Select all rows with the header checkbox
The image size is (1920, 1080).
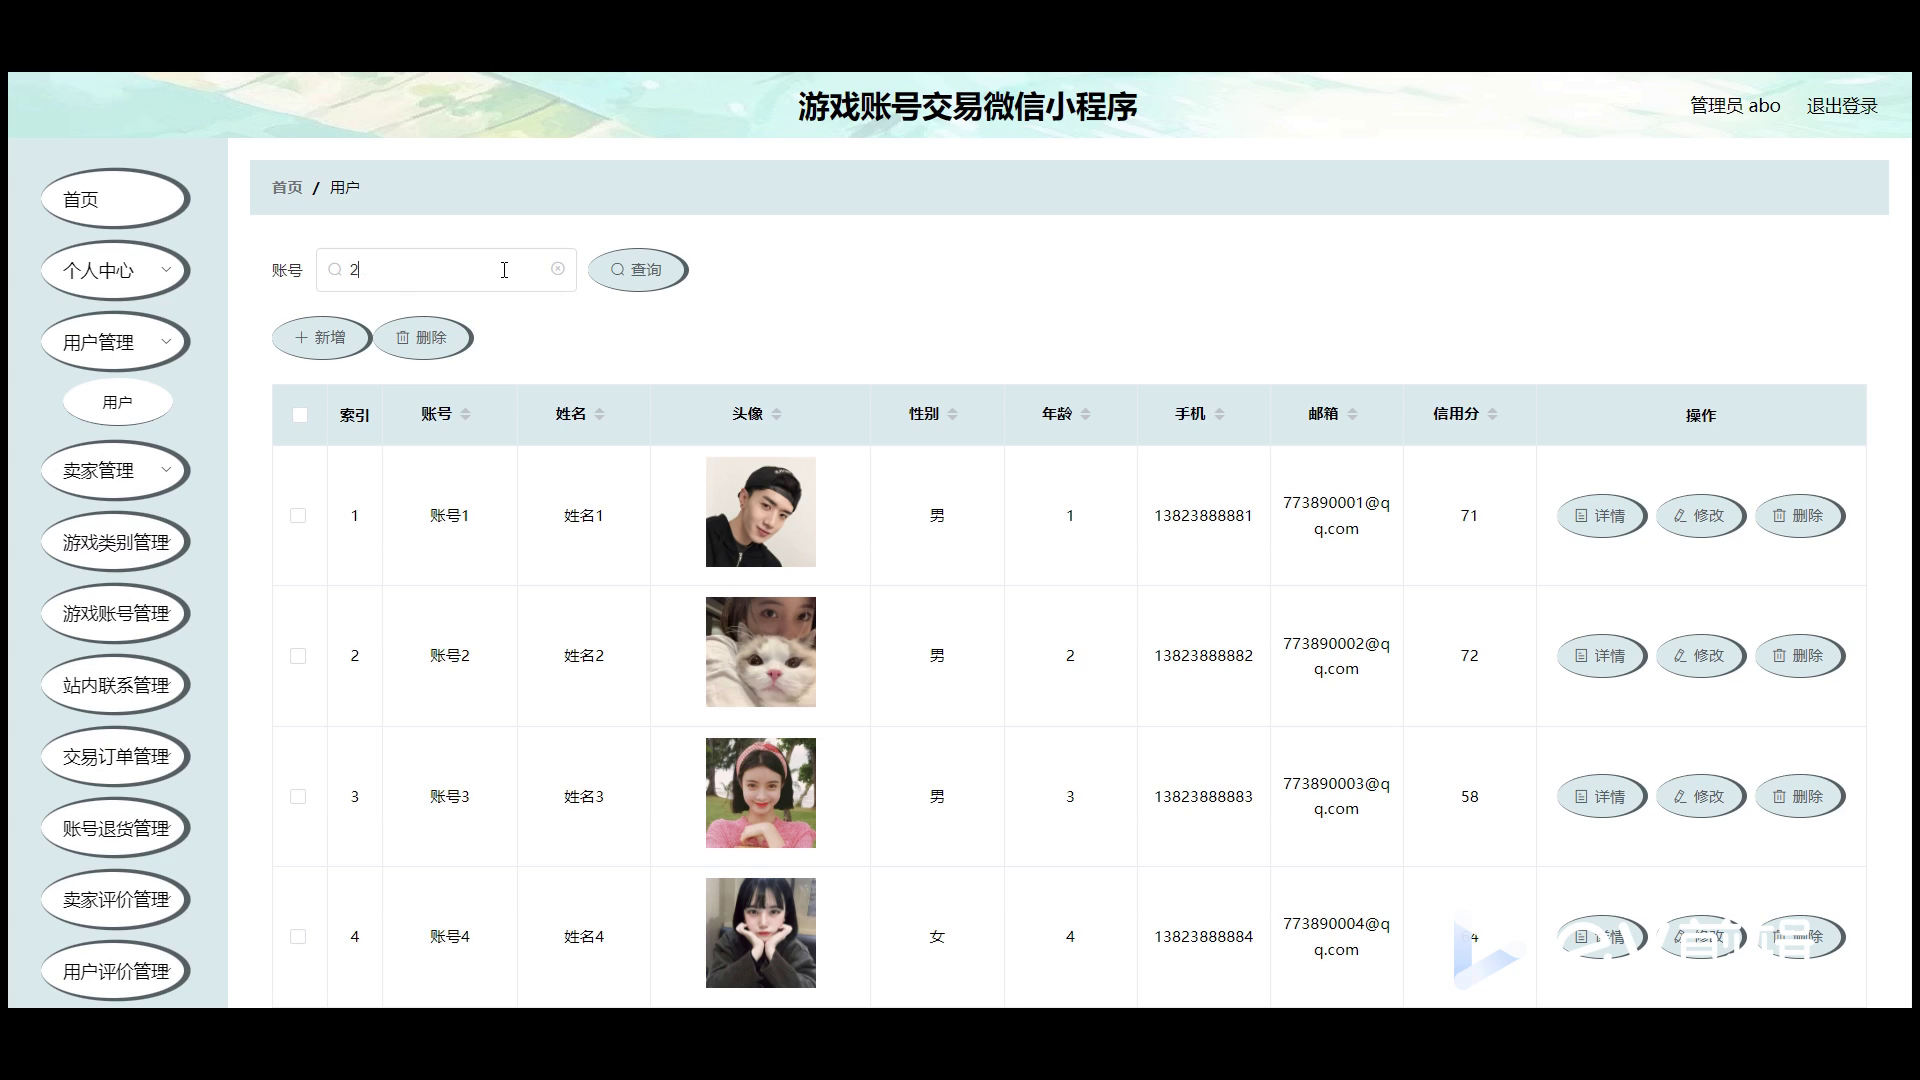pos(300,415)
